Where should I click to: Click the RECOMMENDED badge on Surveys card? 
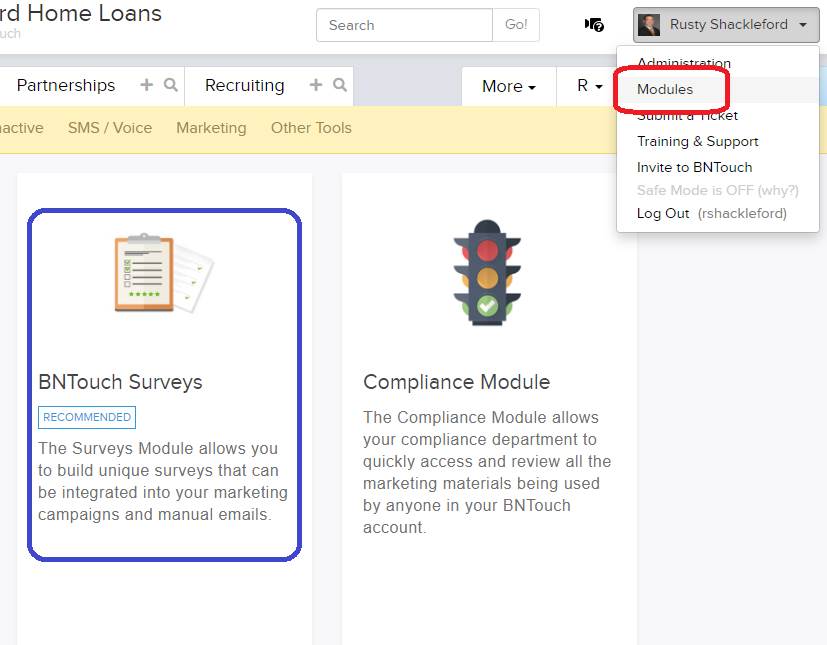87,417
